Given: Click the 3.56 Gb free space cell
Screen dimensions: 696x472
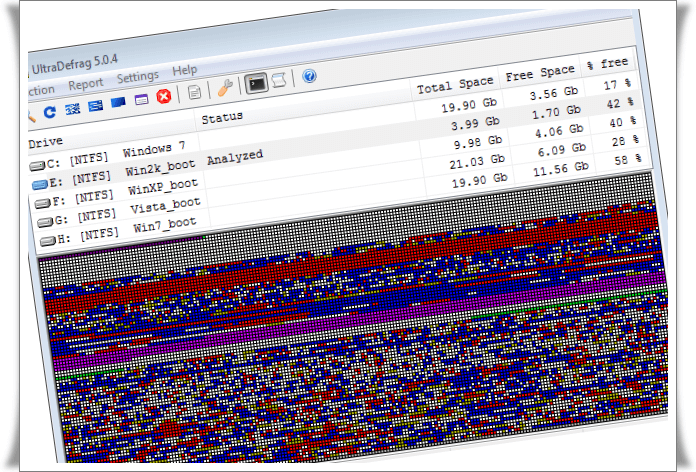Looking at the screenshot, I should pos(554,93).
